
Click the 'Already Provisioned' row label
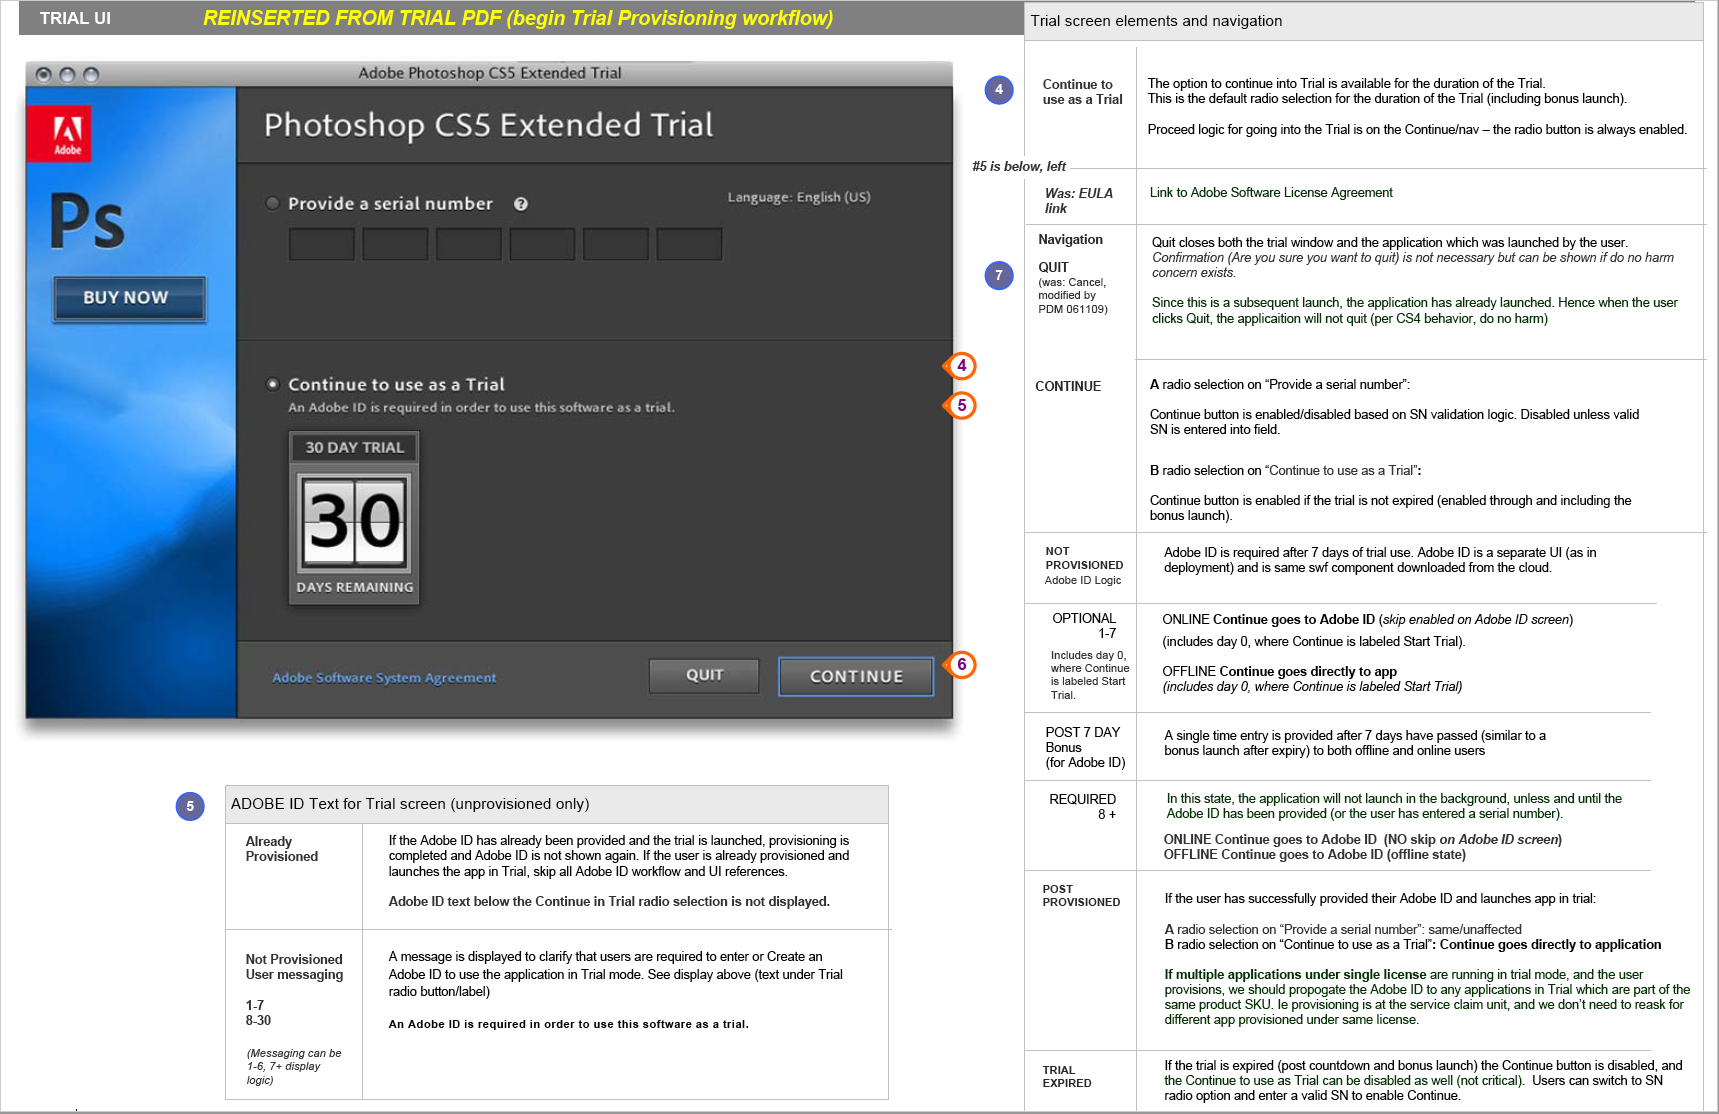click(x=282, y=849)
